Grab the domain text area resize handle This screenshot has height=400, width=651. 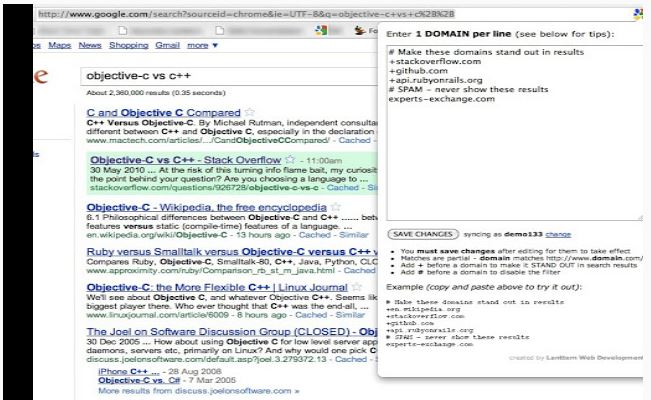(x=640, y=217)
